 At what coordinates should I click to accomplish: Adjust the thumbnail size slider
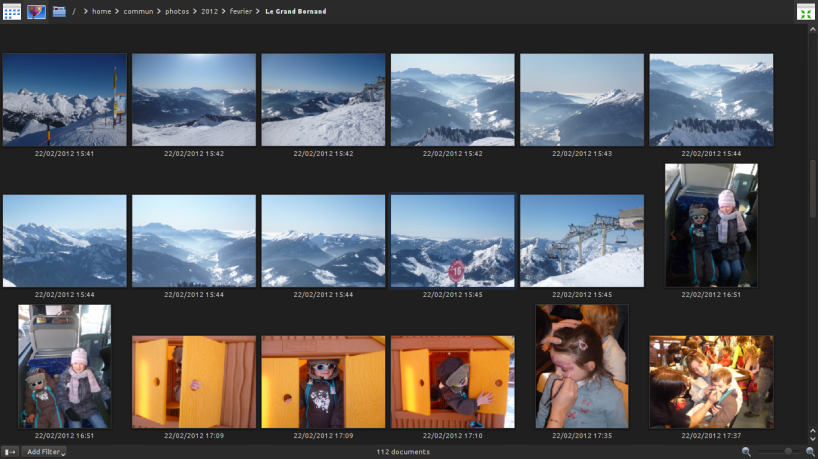click(x=787, y=452)
